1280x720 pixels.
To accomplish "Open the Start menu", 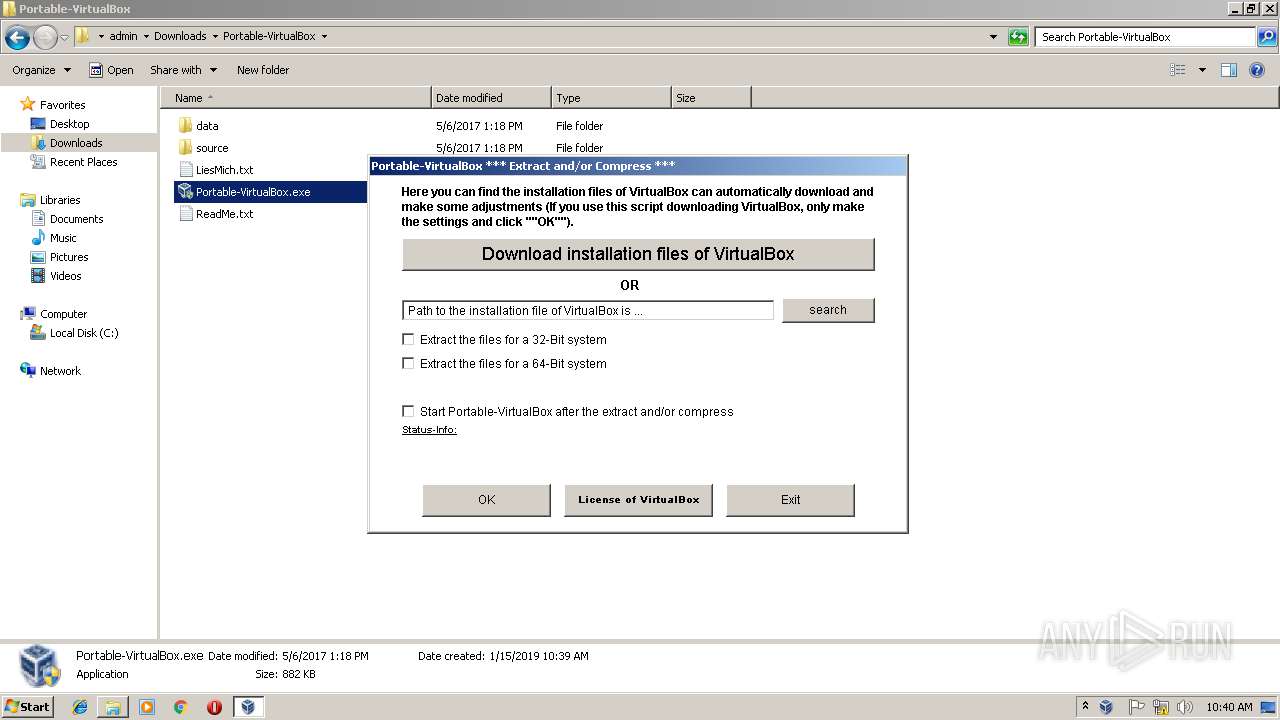I will coord(28,707).
